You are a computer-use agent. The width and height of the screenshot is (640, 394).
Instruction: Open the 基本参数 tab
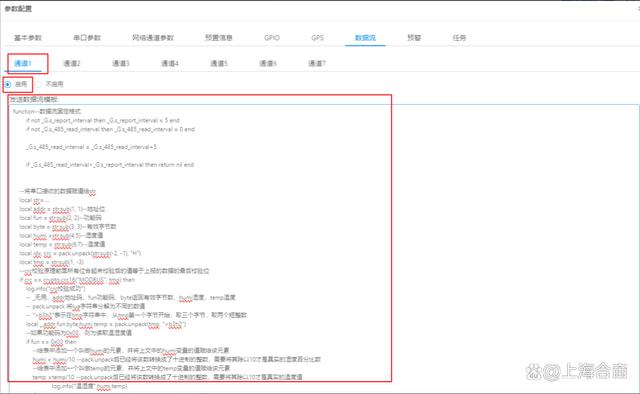tap(28, 38)
